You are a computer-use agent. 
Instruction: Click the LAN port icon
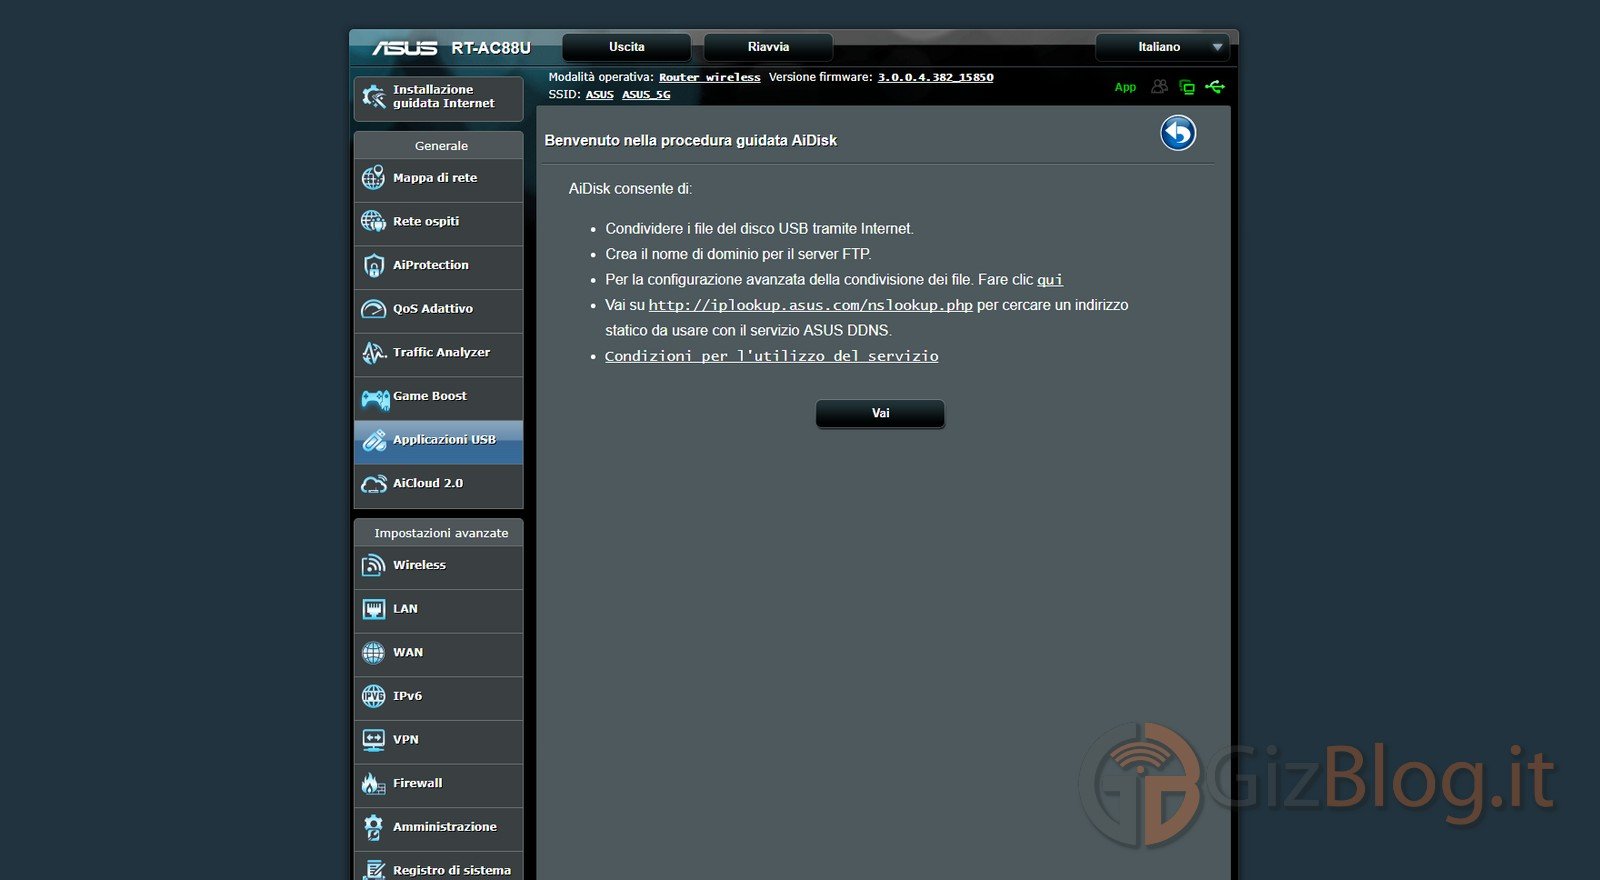pyautogui.click(x=373, y=609)
